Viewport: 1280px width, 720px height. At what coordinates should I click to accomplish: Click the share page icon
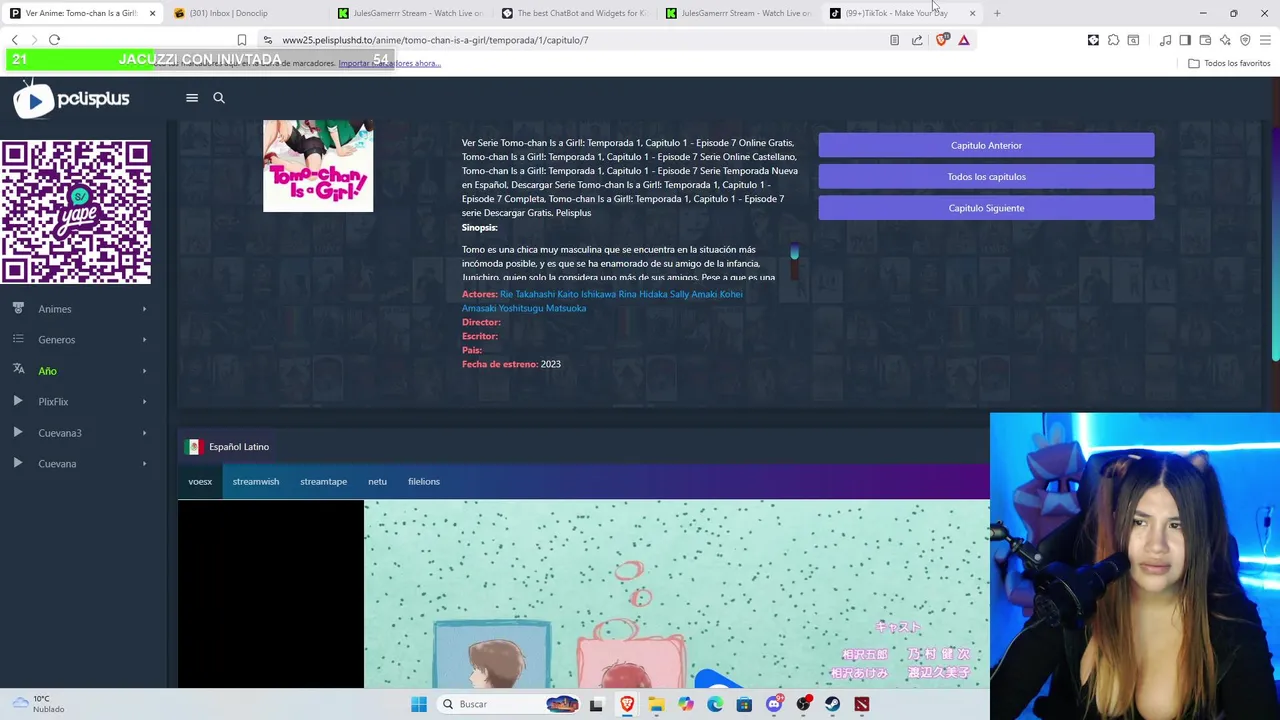point(917,40)
